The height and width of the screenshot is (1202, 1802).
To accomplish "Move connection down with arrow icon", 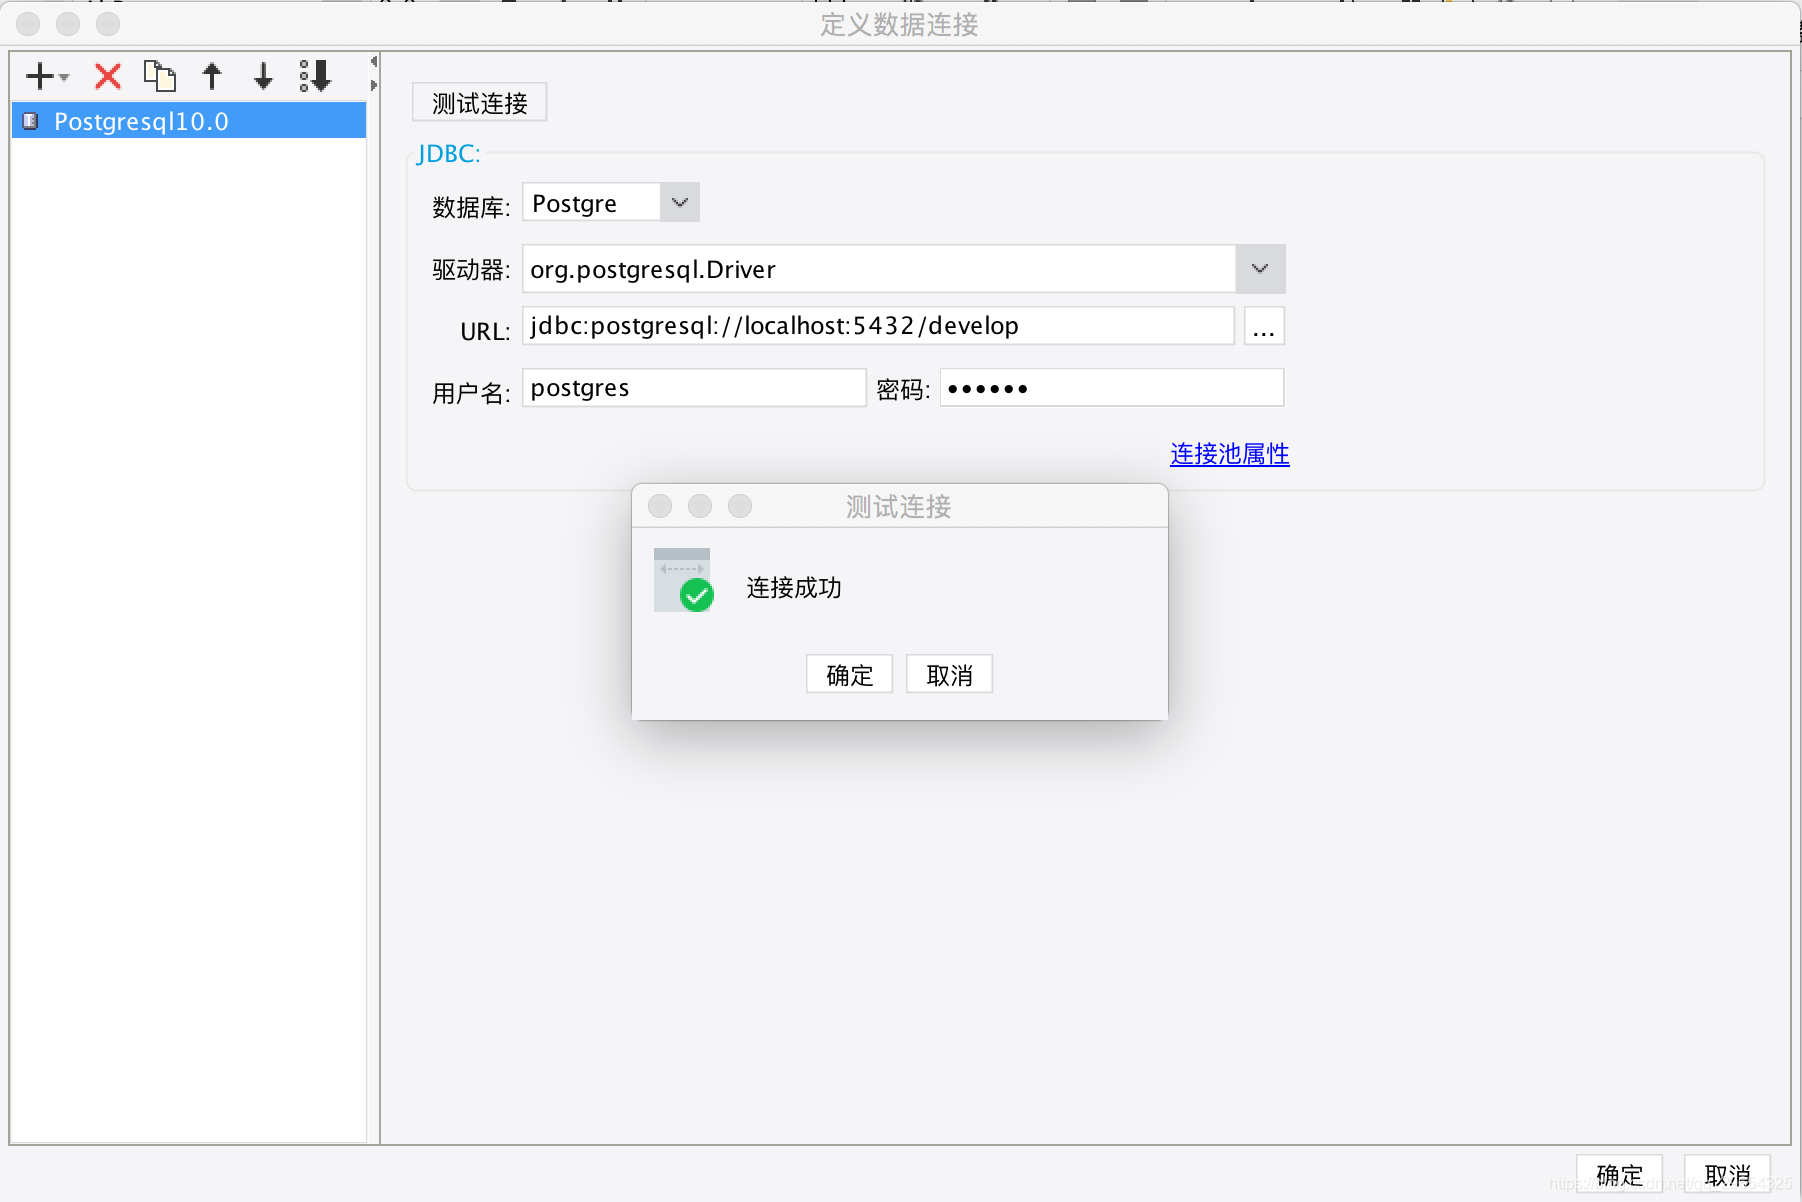I will [x=263, y=76].
